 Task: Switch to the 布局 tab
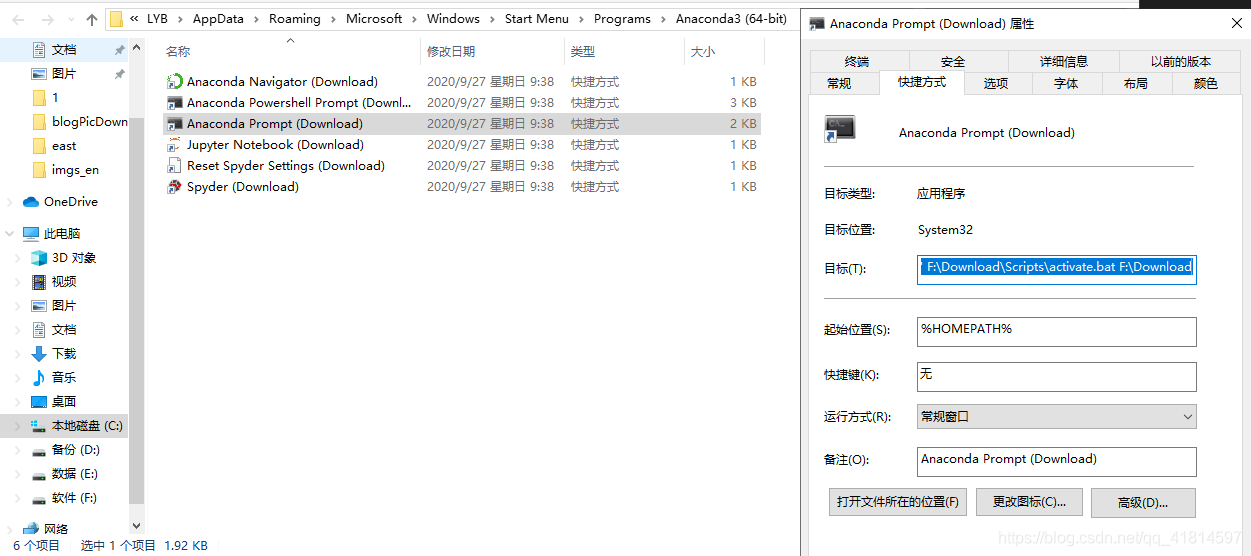pyautogui.click(x=1136, y=84)
